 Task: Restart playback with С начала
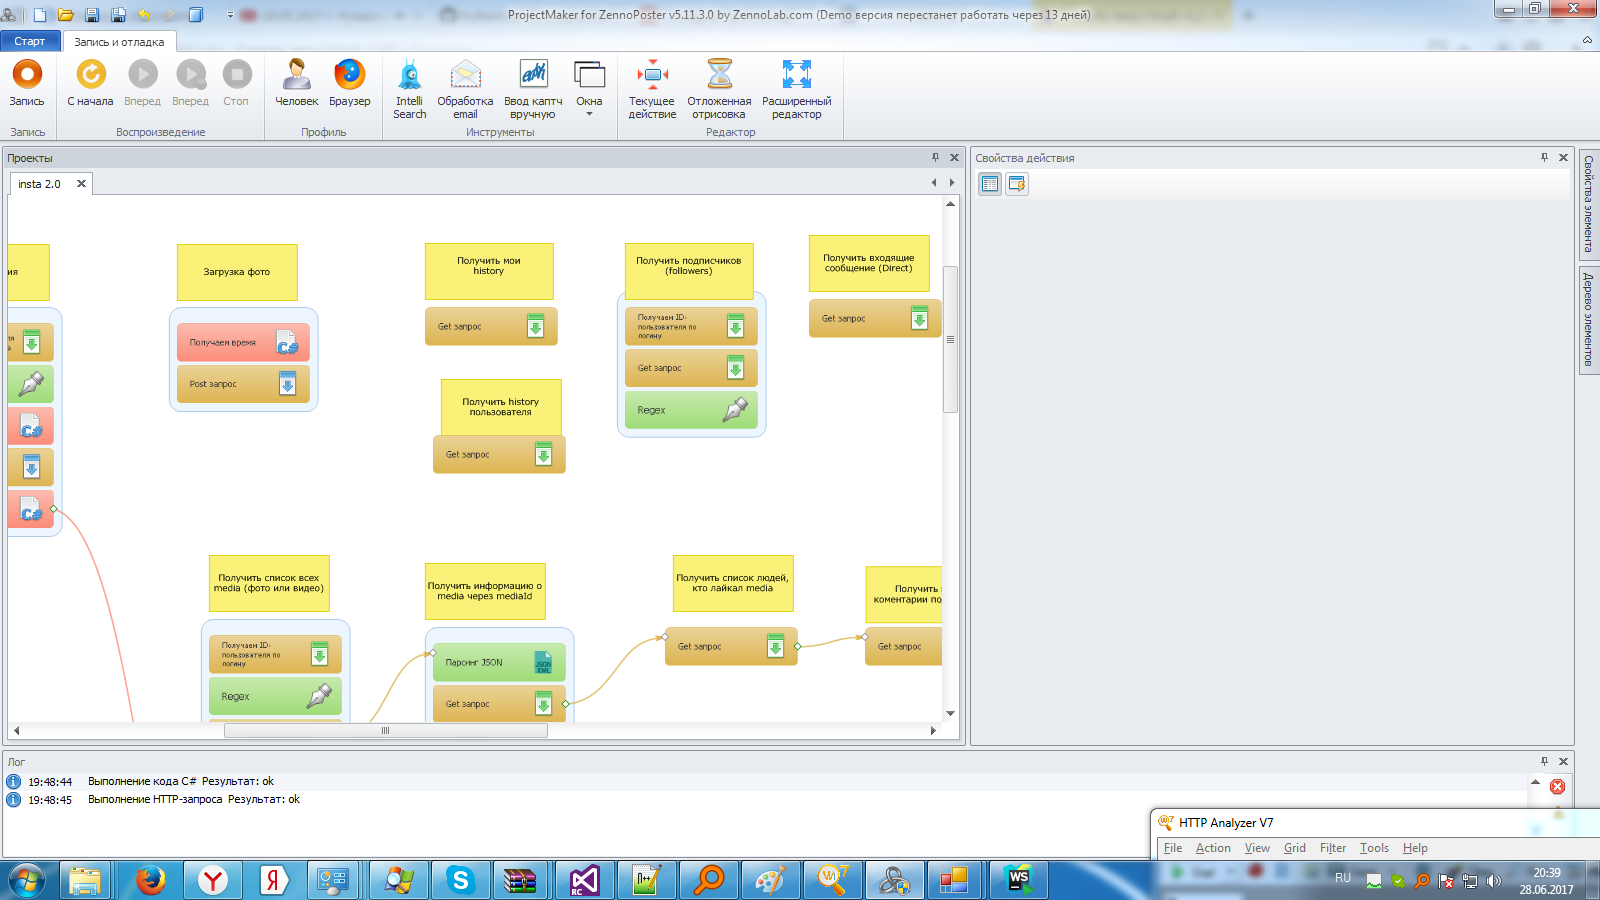click(x=90, y=83)
